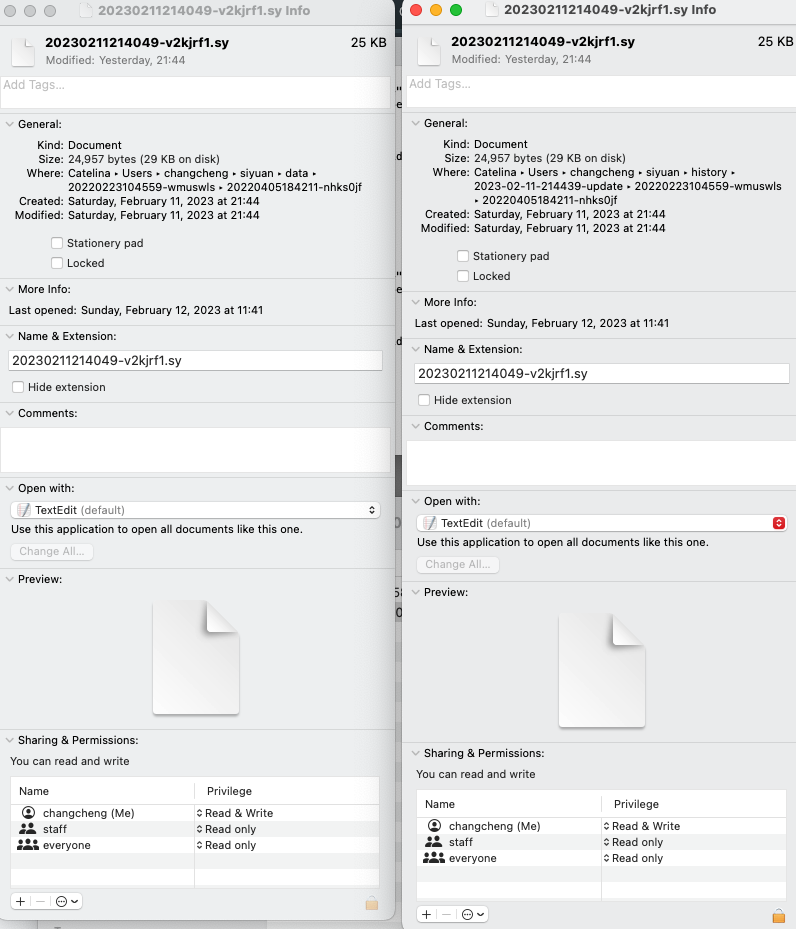Screen dimensions: 796x929
Task: Click Change All button in left window
Action: [x=52, y=551]
